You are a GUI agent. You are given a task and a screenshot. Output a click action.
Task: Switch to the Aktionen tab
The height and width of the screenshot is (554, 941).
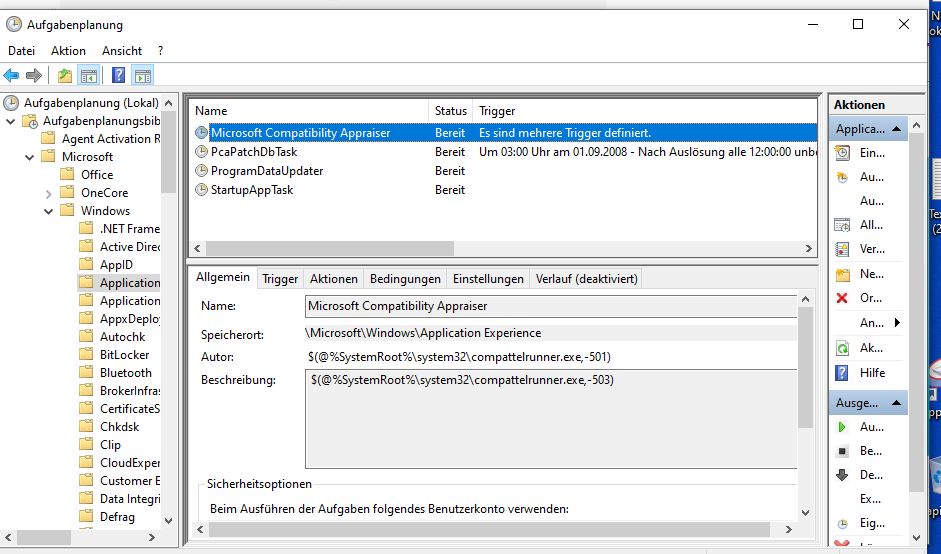pos(334,279)
